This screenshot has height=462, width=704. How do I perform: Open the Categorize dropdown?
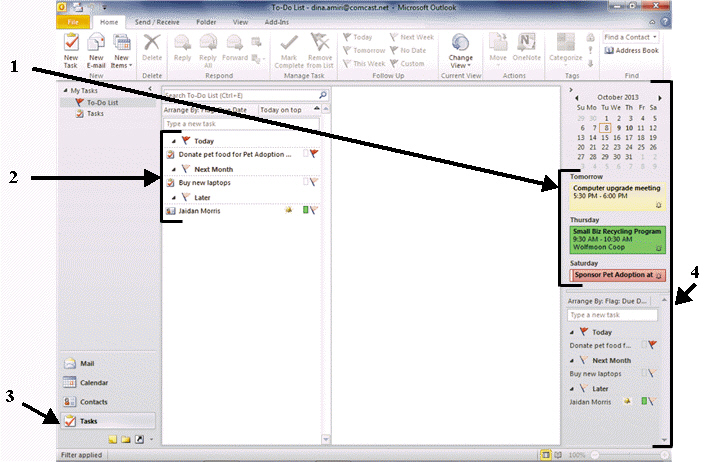pos(565,49)
